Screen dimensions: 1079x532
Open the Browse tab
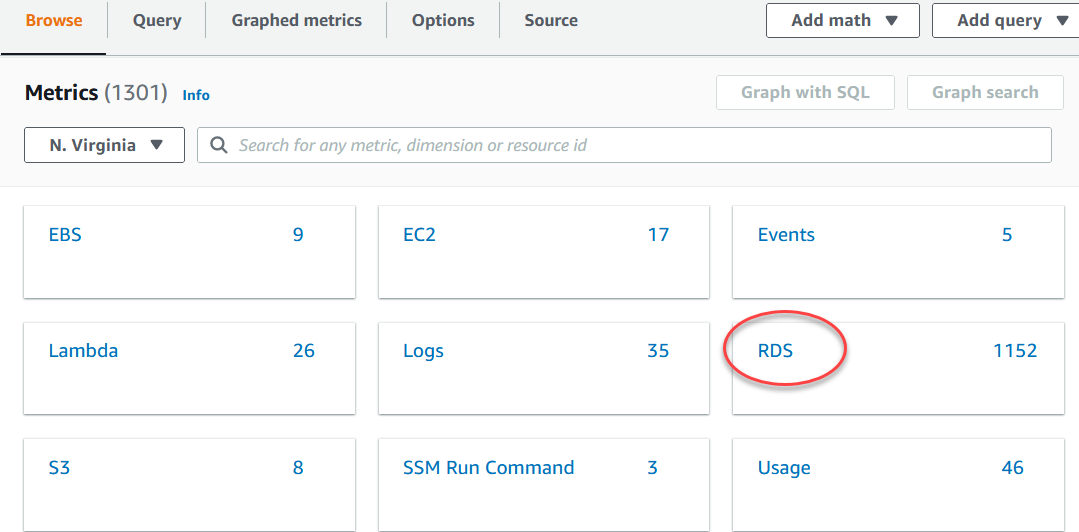coord(53,20)
